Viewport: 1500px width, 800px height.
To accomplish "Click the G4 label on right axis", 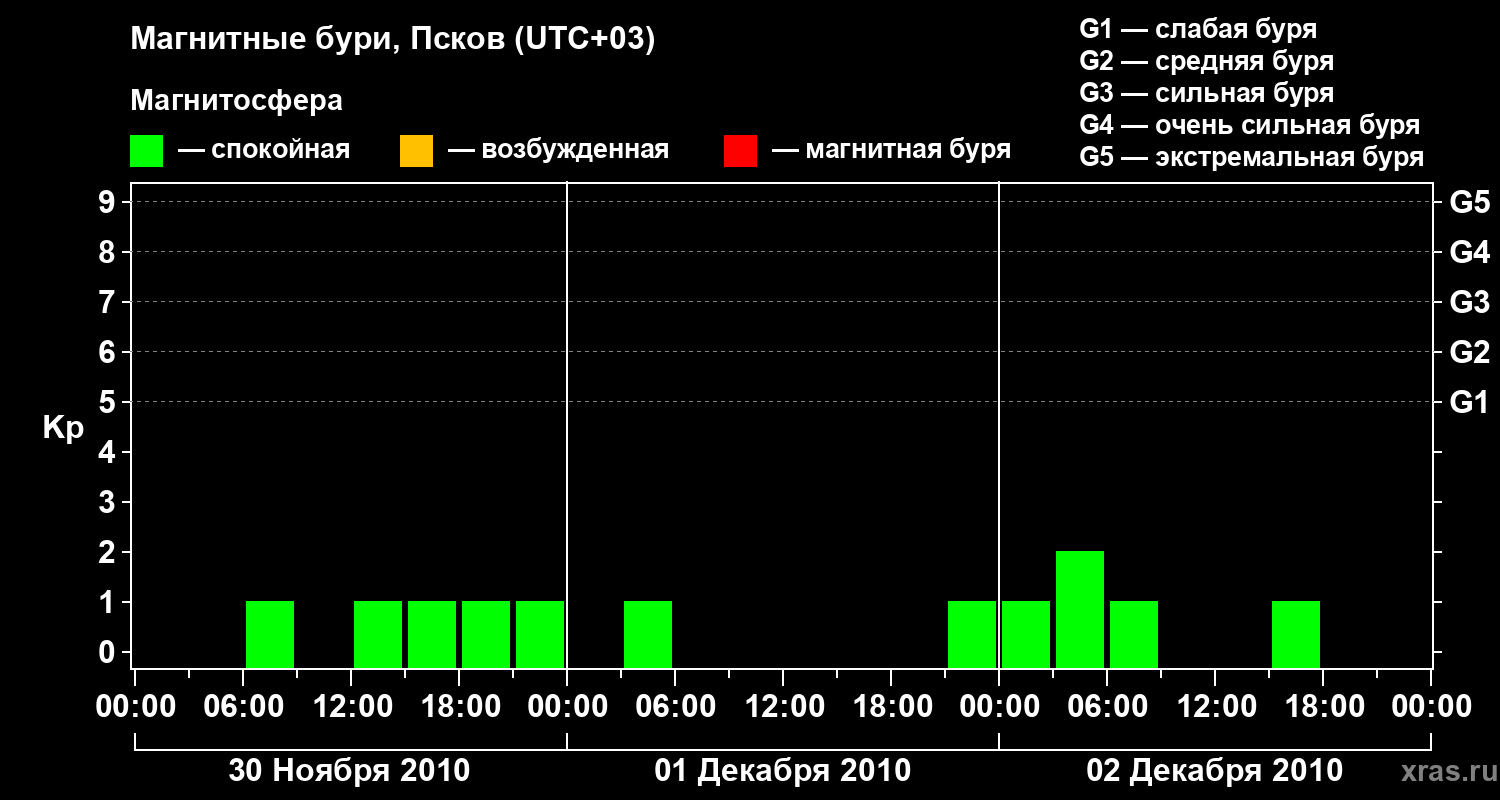I will (x=1470, y=252).
